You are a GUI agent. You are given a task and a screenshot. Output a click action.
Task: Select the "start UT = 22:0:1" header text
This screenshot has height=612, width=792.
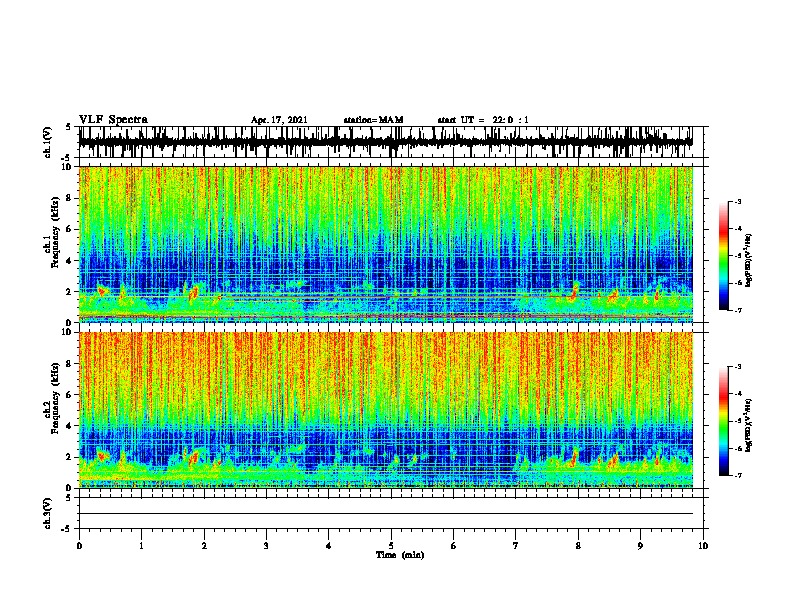[x=482, y=120]
